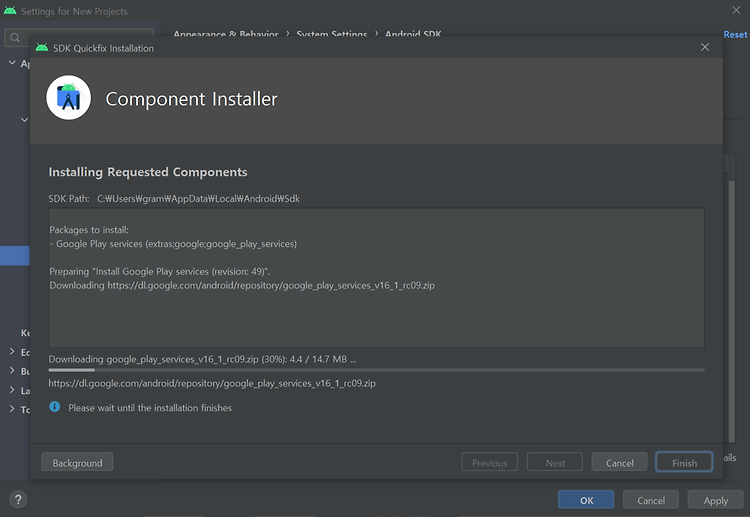Screen dimensions: 750x517
Task: Expand the 'La' settings tree node
Action: (x=12, y=390)
